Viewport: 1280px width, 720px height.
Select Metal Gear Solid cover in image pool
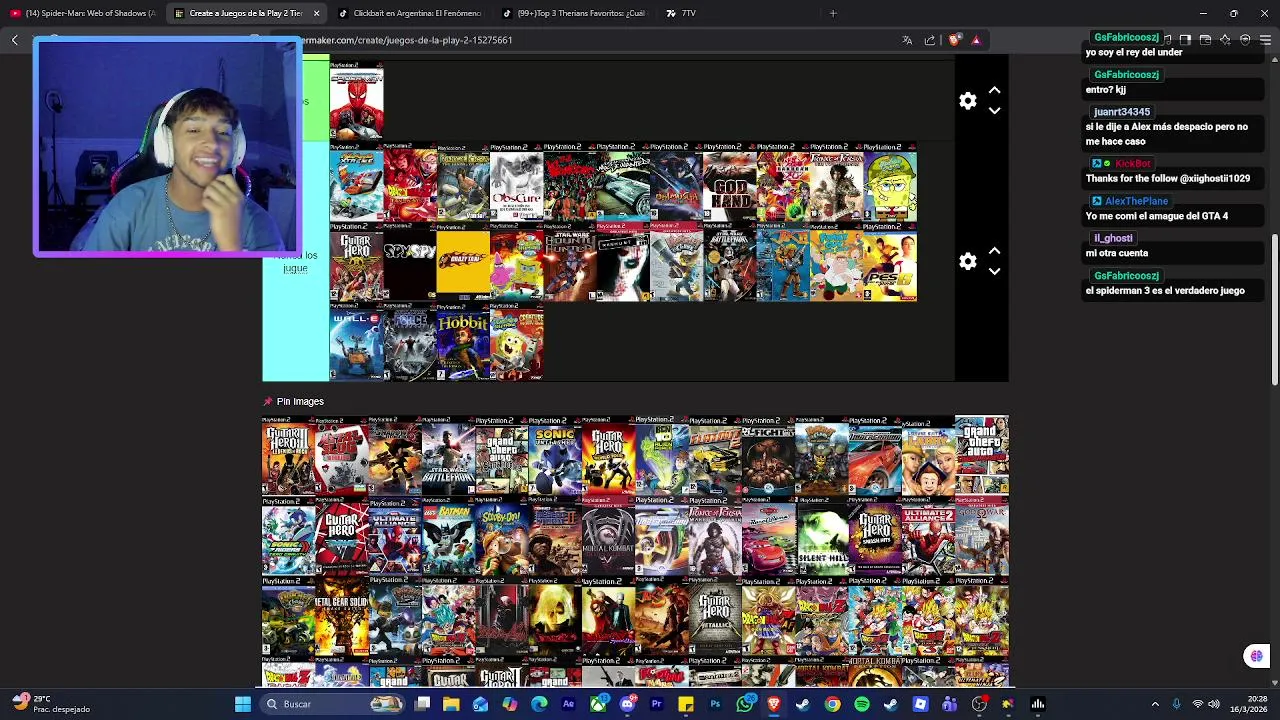[342, 617]
